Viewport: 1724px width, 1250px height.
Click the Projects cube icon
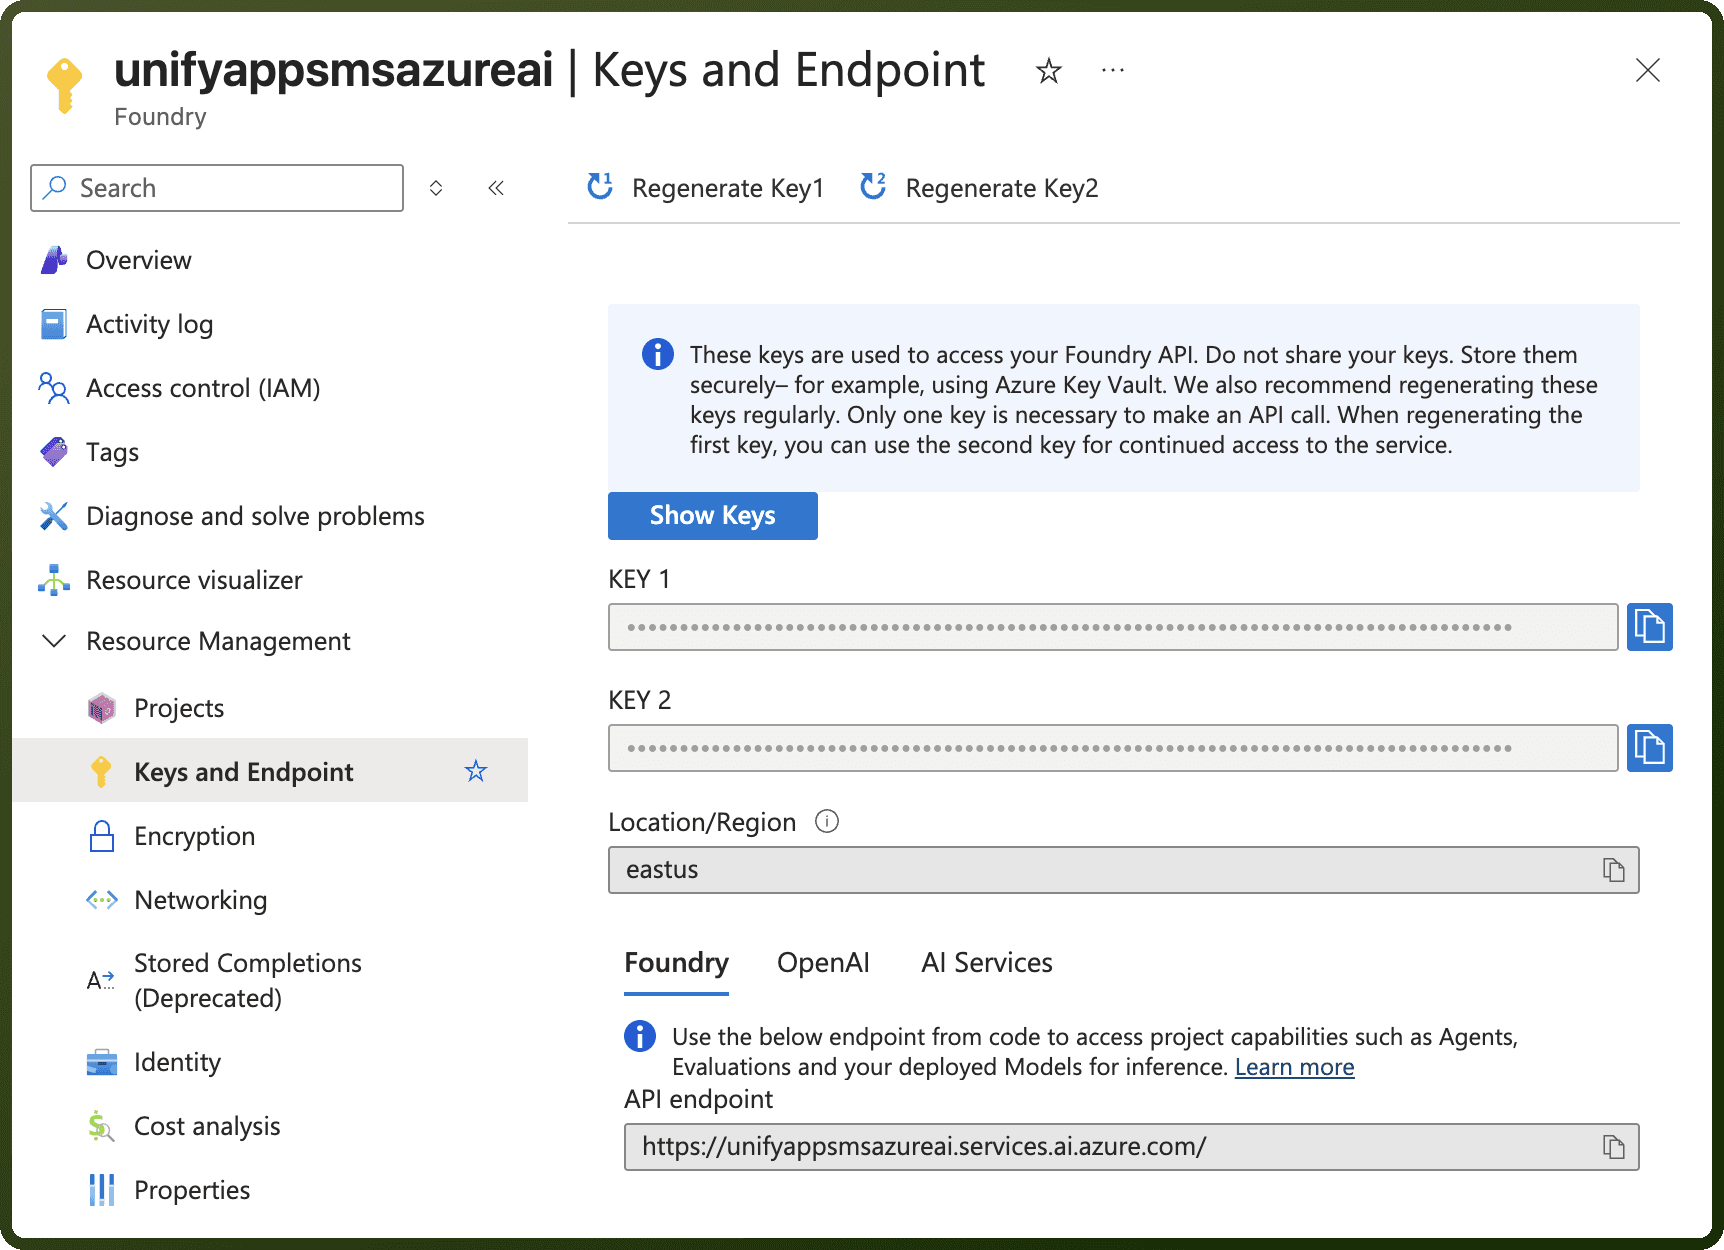102,708
